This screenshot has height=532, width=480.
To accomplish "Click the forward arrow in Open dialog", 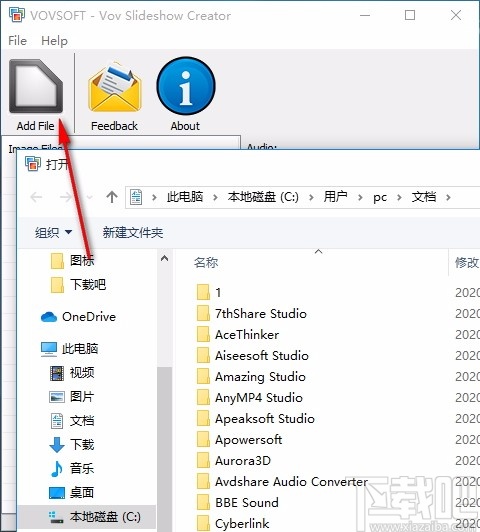I will tap(65, 197).
